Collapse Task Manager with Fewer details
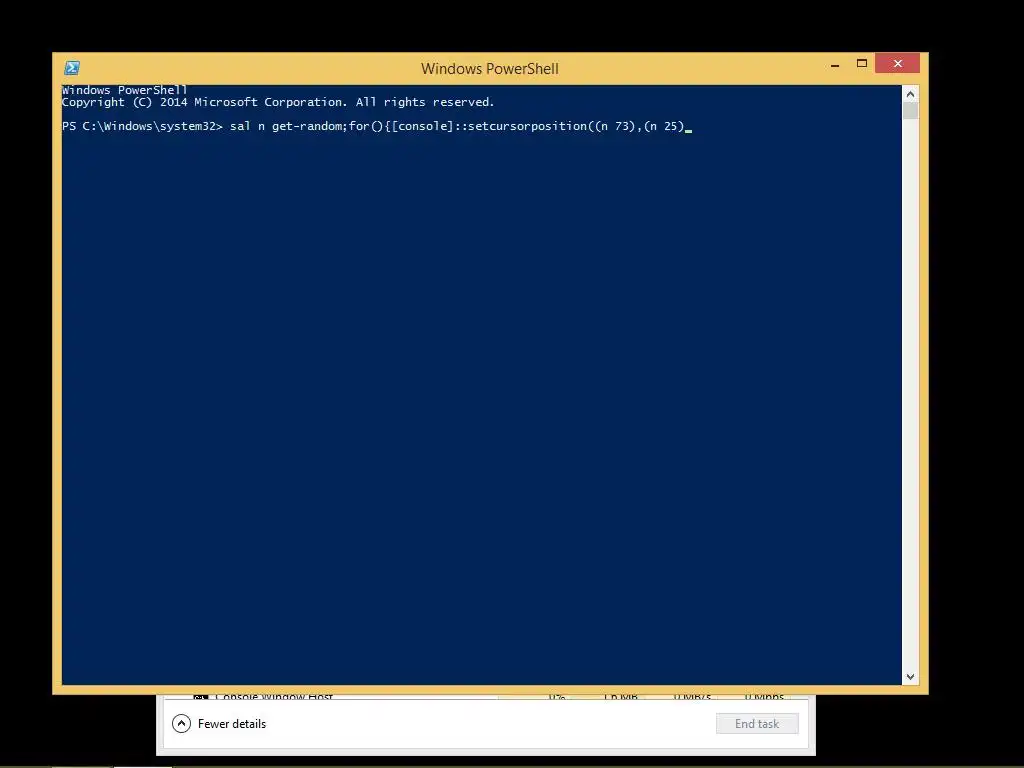This screenshot has height=768, width=1024. 181,724
